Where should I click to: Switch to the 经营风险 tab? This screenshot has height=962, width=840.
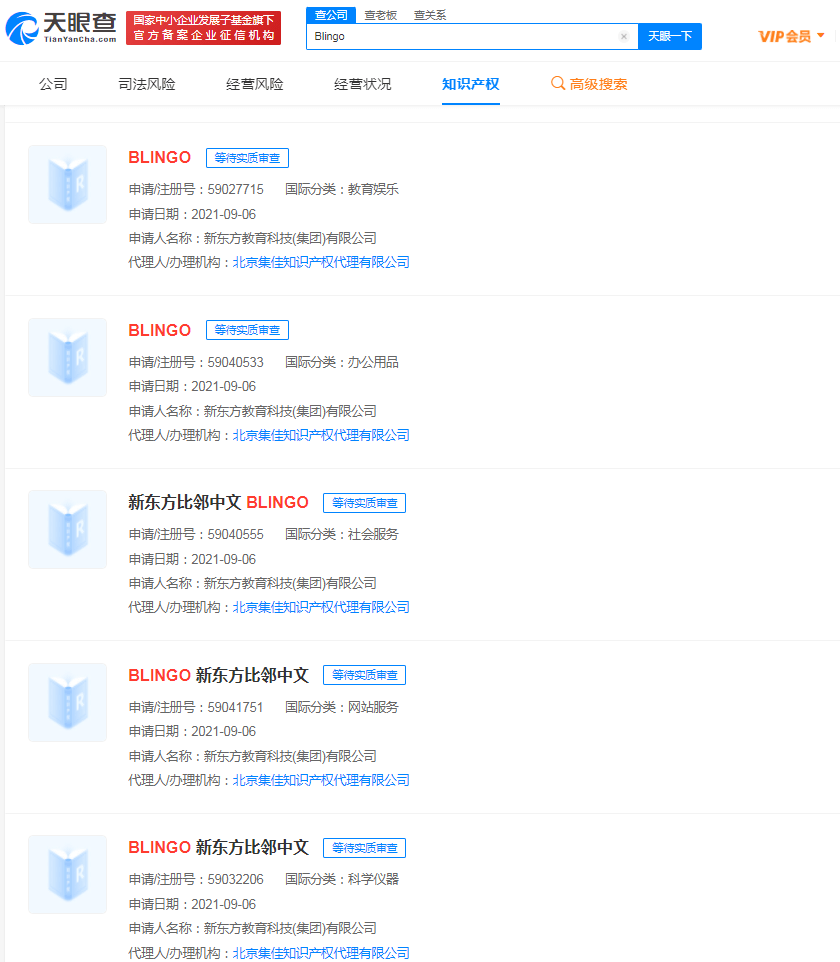[255, 84]
